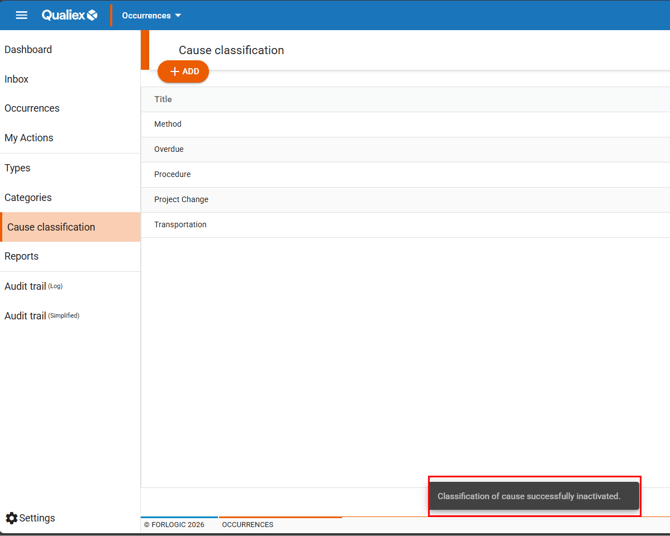Select Types in the sidebar
670x536 pixels.
[18, 168]
